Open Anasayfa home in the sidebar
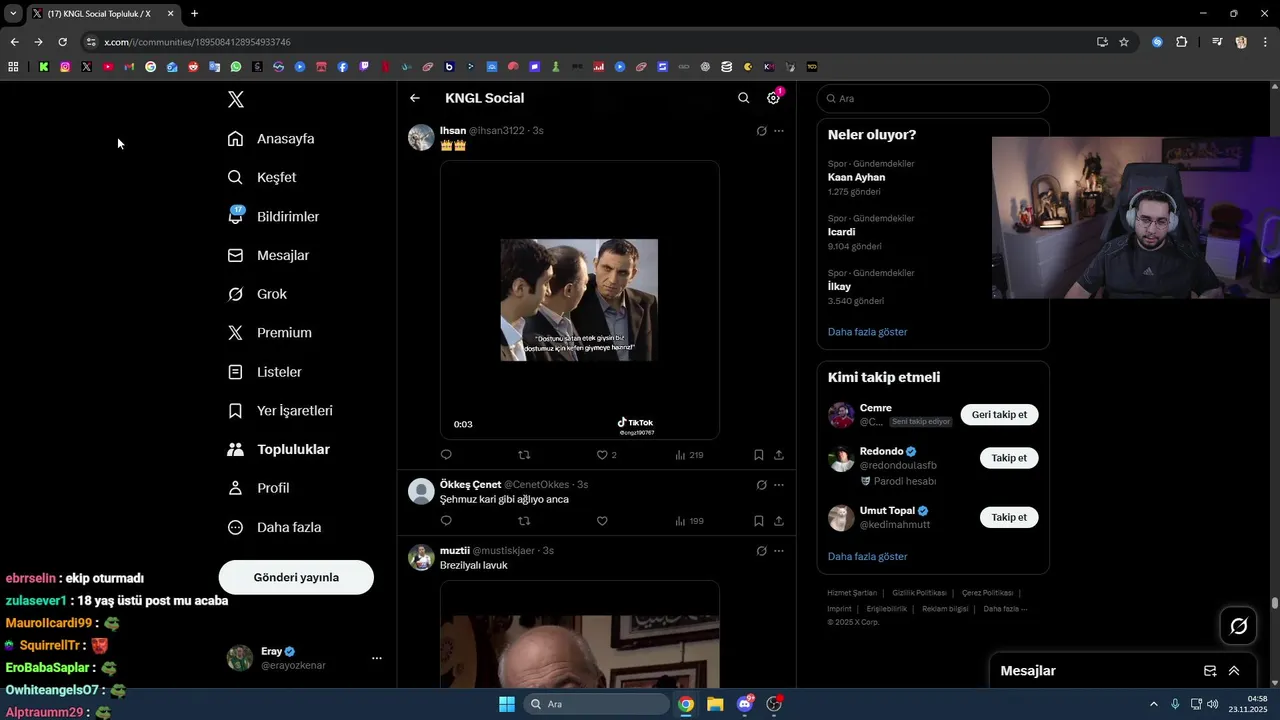Image resolution: width=1280 pixels, height=720 pixels. (x=271, y=139)
